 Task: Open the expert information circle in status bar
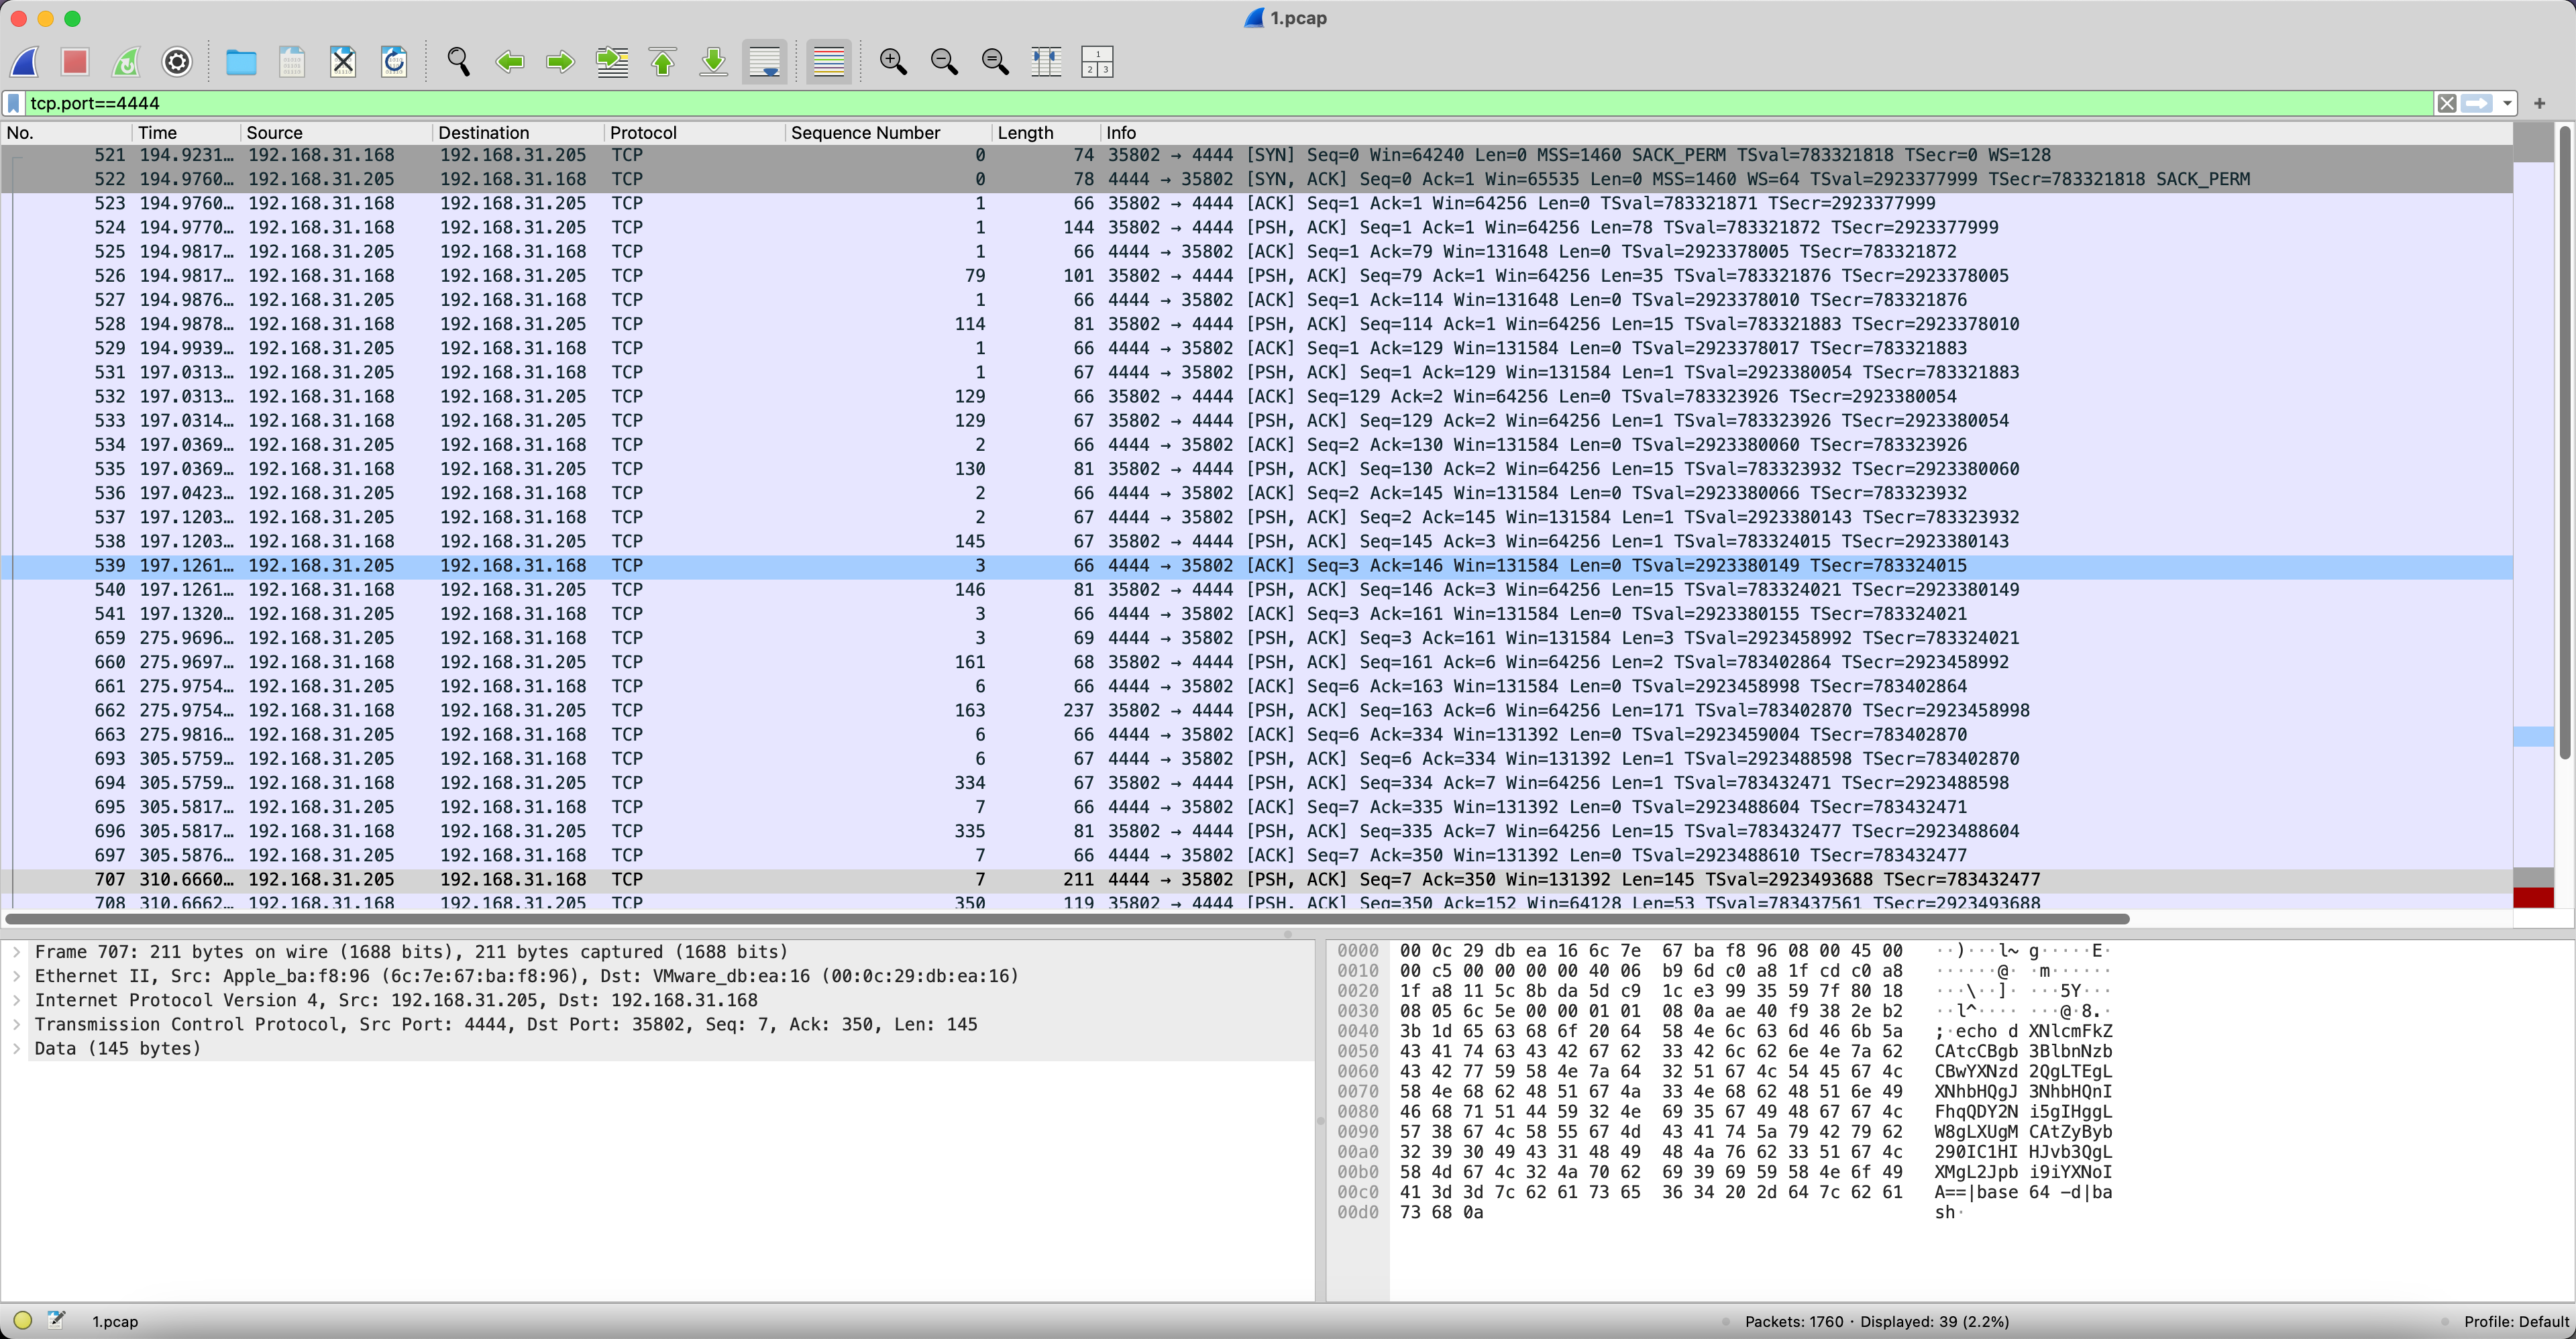click(x=23, y=1320)
